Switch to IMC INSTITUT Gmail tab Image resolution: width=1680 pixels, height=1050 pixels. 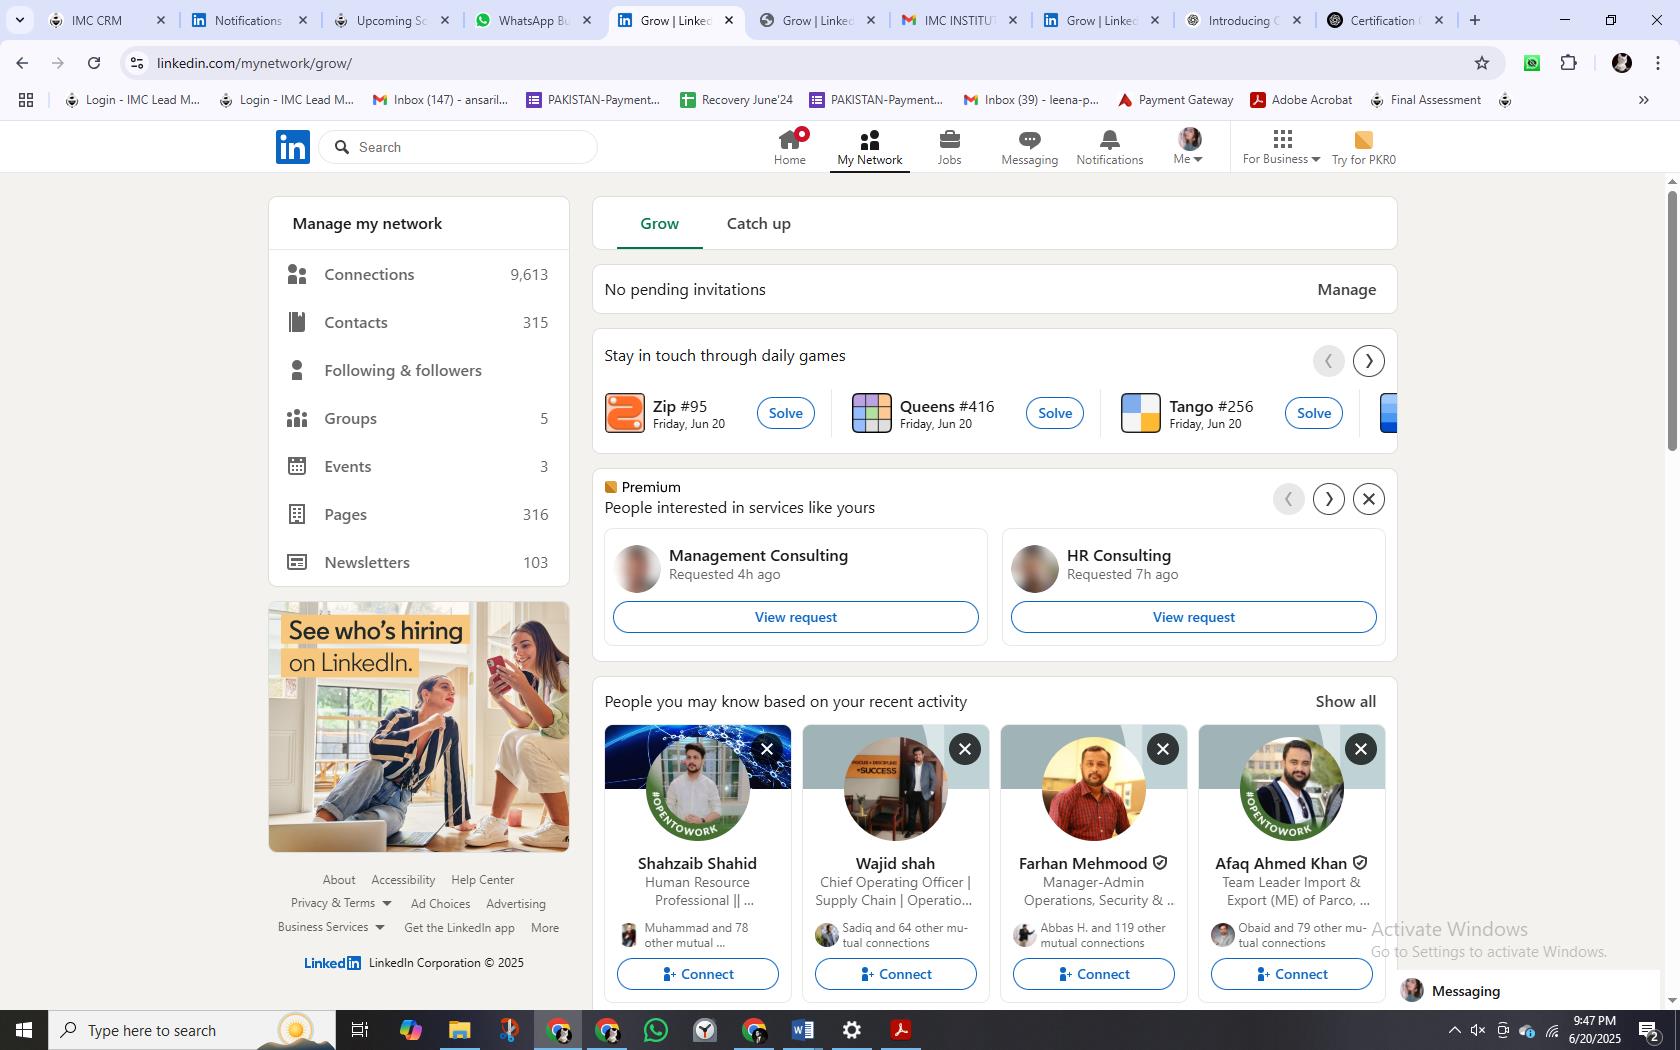[x=959, y=20]
